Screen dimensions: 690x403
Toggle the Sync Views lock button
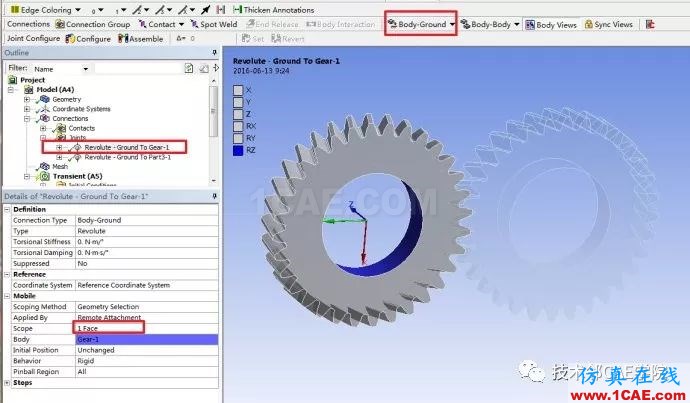(609, 24)
